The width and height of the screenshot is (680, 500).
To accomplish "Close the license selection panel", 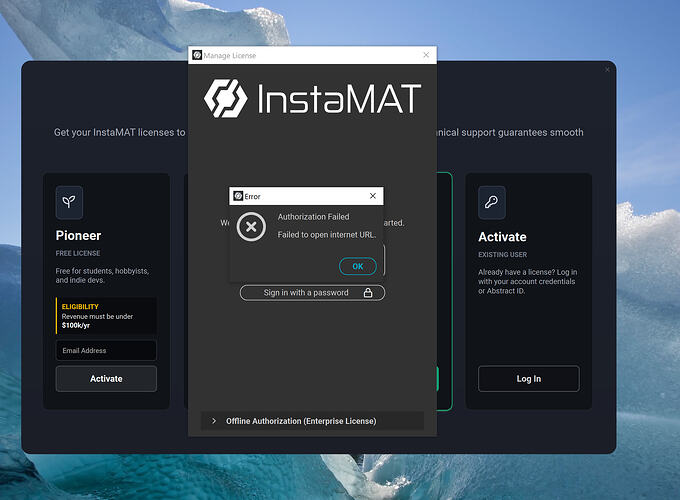I will [x=607, y=69].
